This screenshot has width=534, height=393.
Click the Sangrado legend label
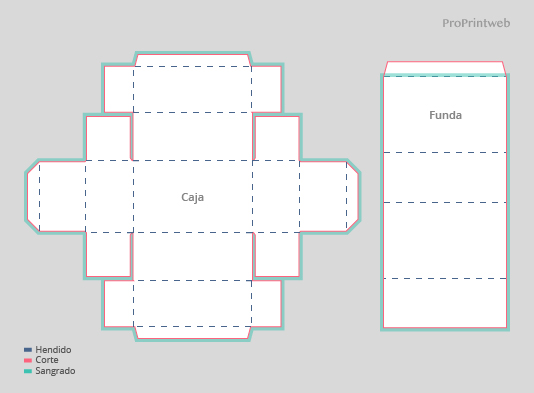click(55, 371)
